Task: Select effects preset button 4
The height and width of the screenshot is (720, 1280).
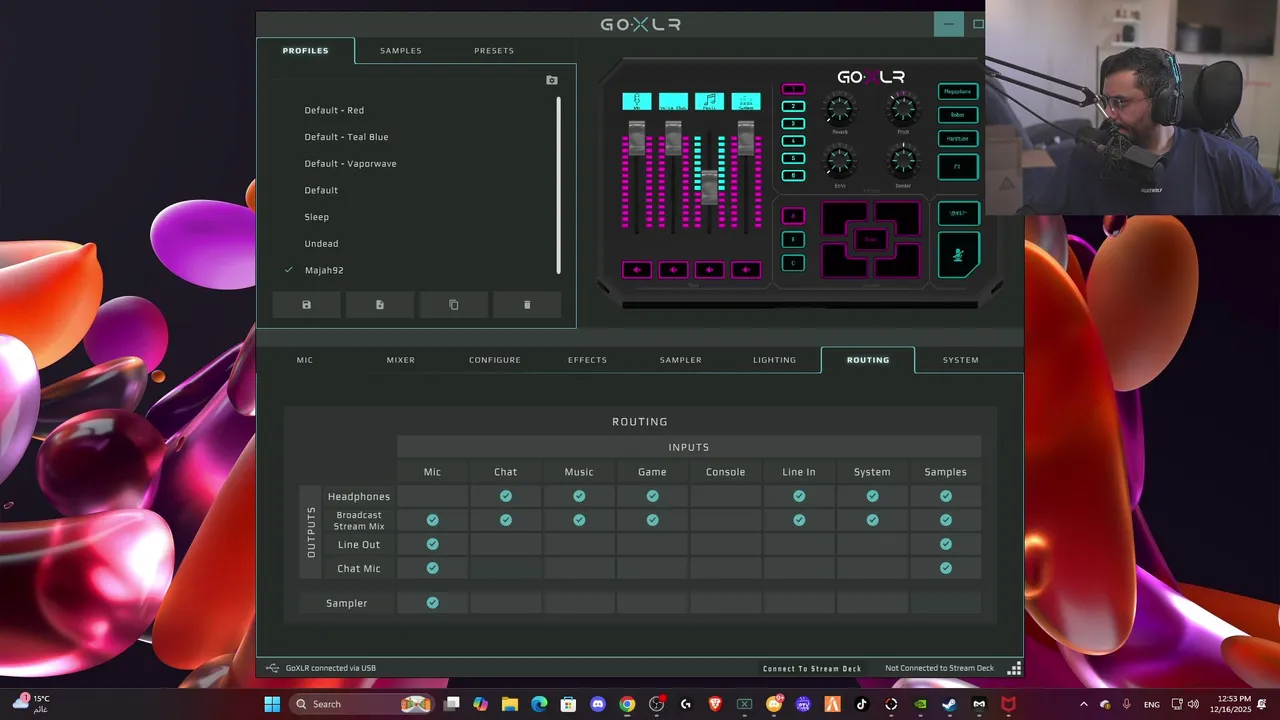Action: coord(793,141)
